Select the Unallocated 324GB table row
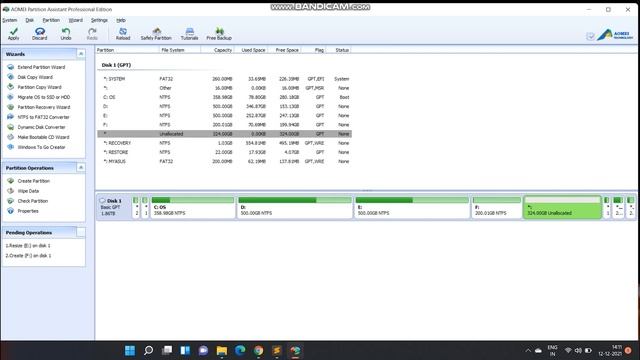Viewport: 640px width, 360px height. [224, 134]
